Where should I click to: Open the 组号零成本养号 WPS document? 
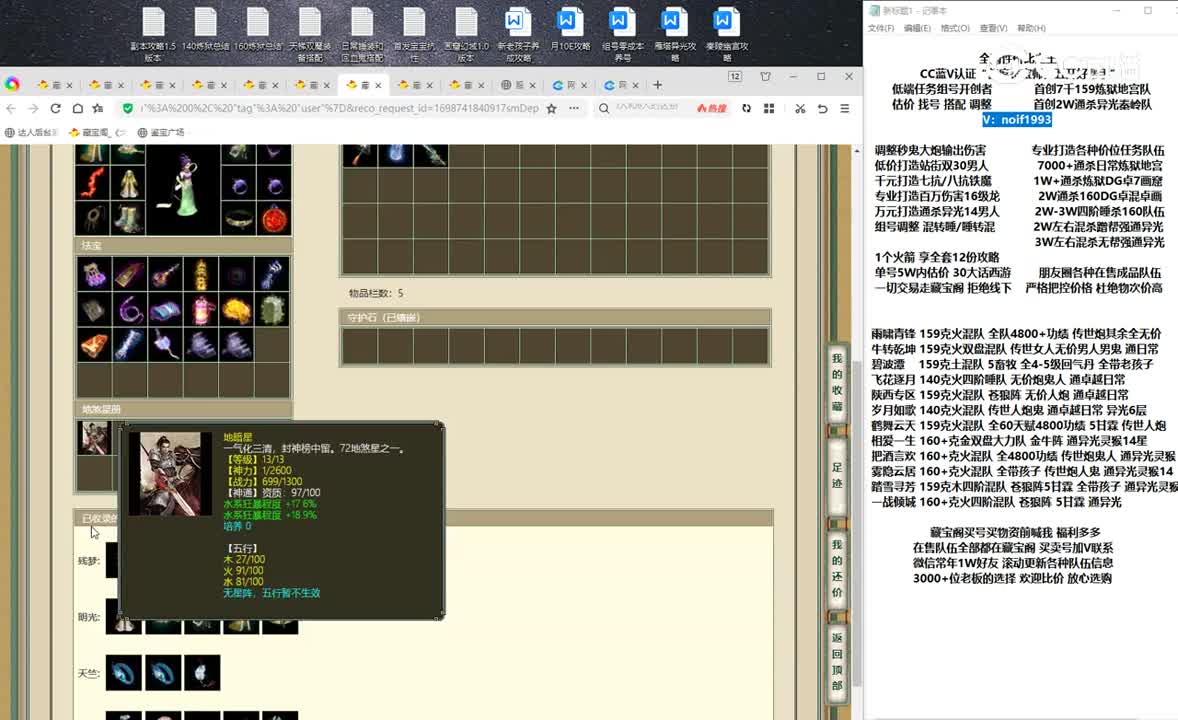(623, 35)
